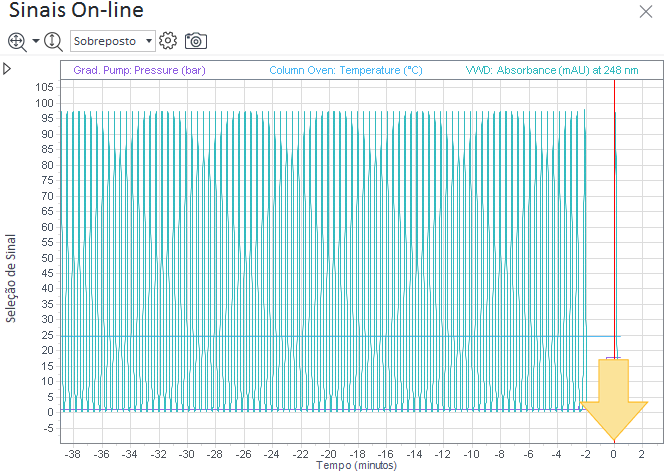Click the 50 label on the Y axis

point(47,258)
